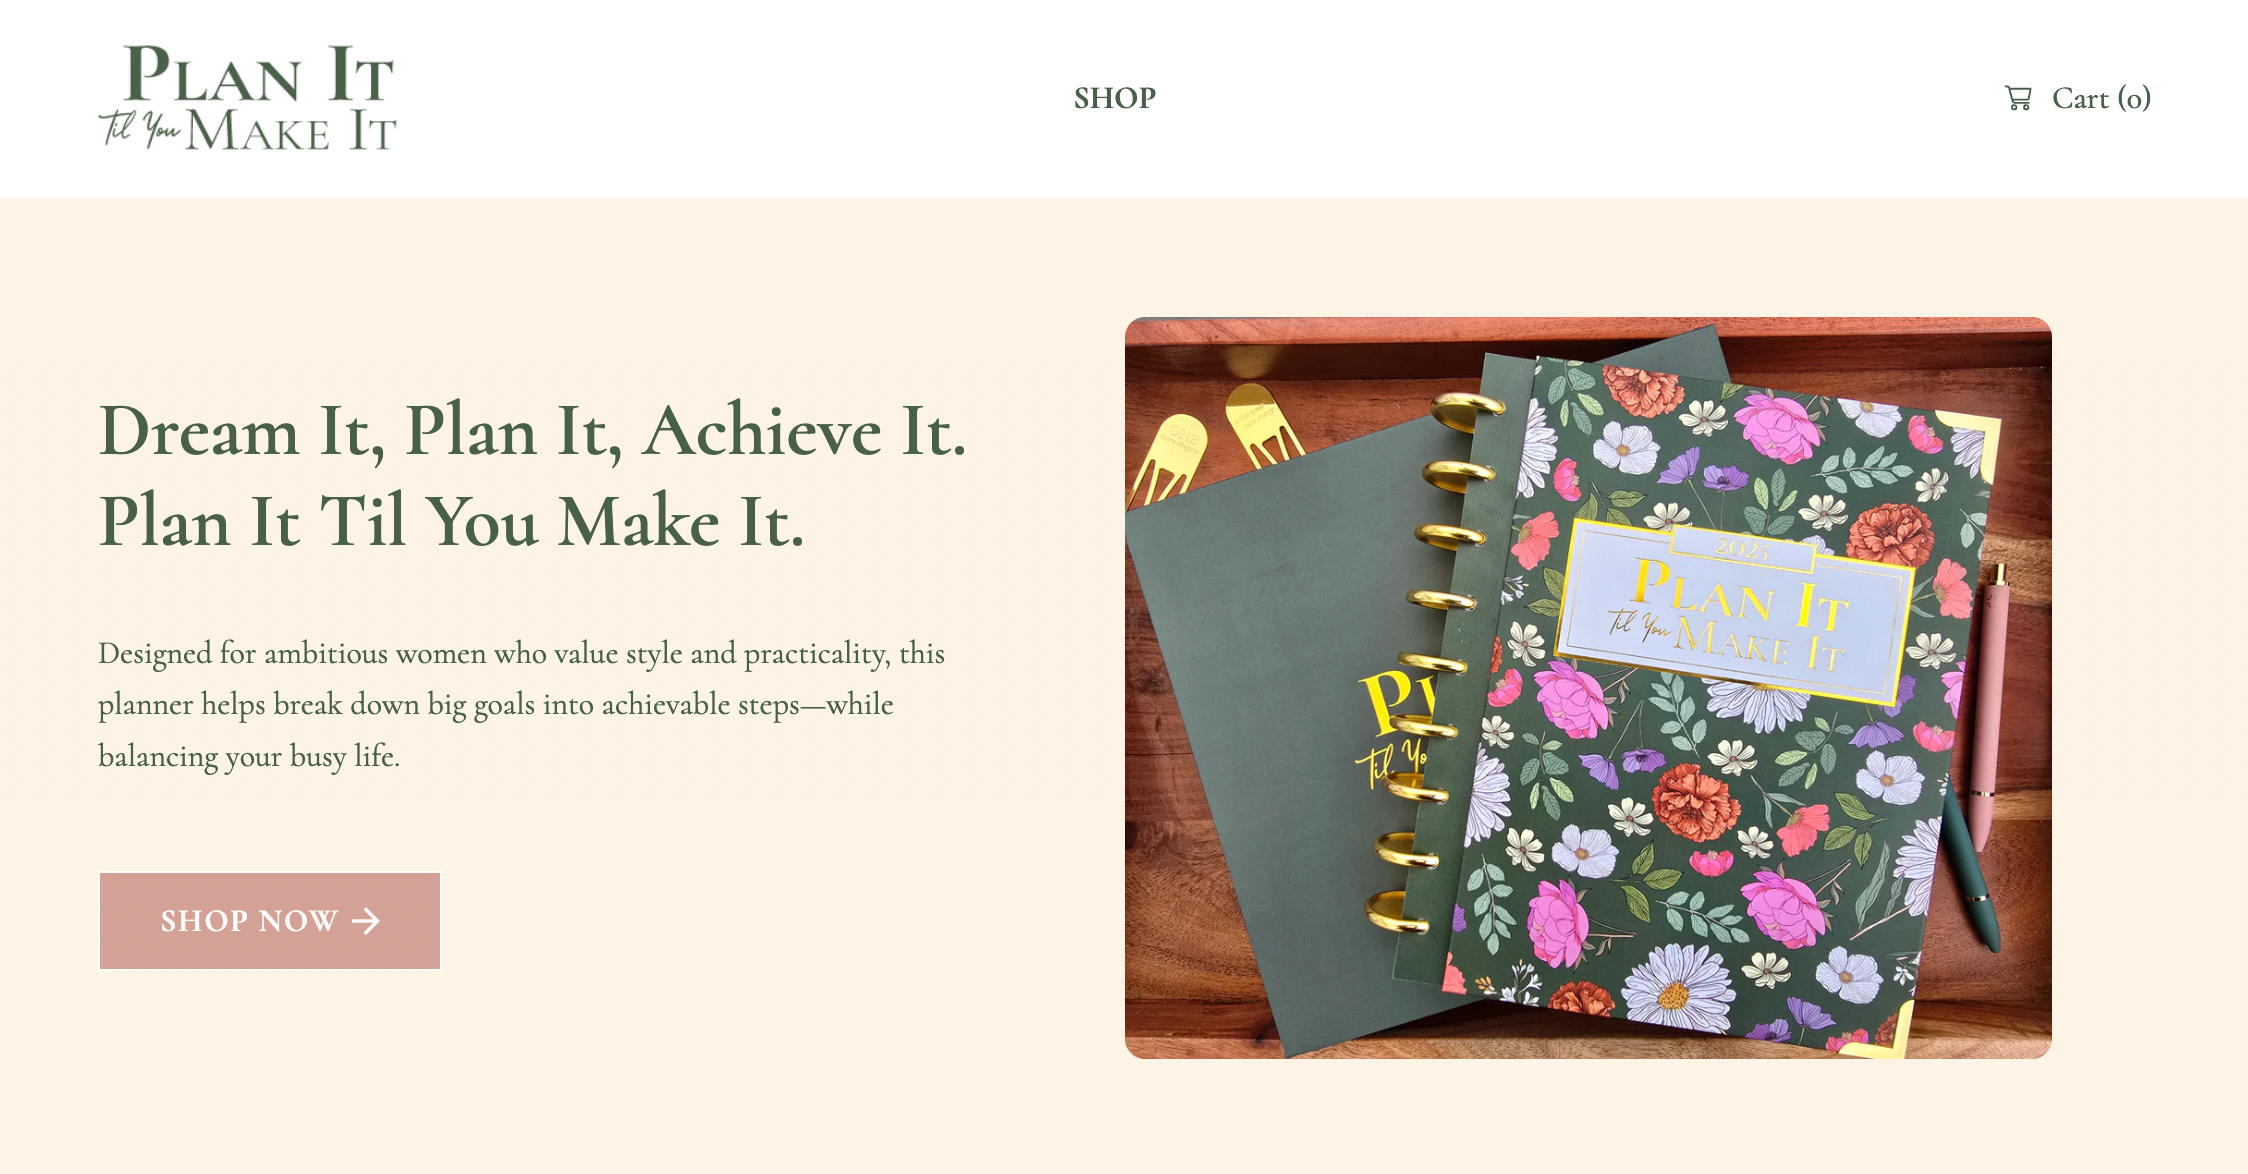
Task: Click the Plan It Til You Make It logo
Action: pos(247,98)
